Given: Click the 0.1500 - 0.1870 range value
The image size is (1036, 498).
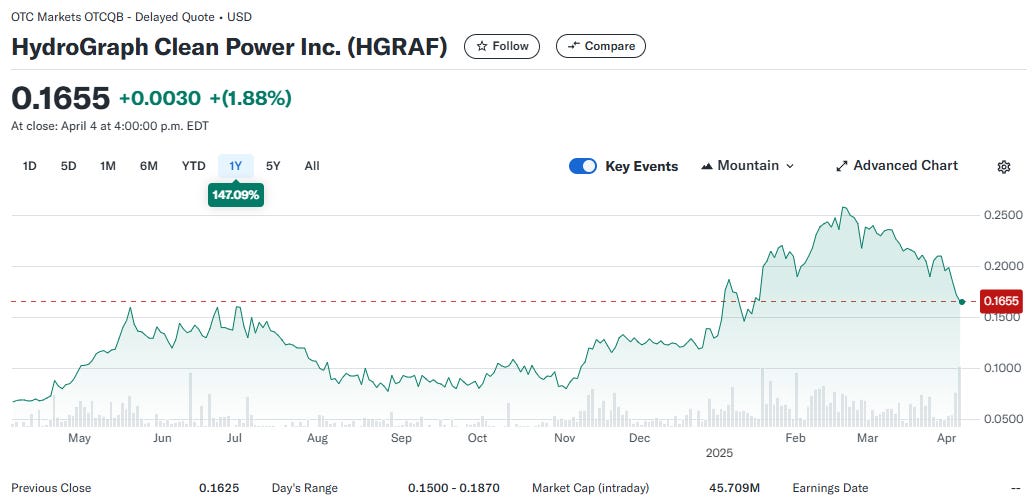Looking at the screenshot, I should click(x=453, y=488).
